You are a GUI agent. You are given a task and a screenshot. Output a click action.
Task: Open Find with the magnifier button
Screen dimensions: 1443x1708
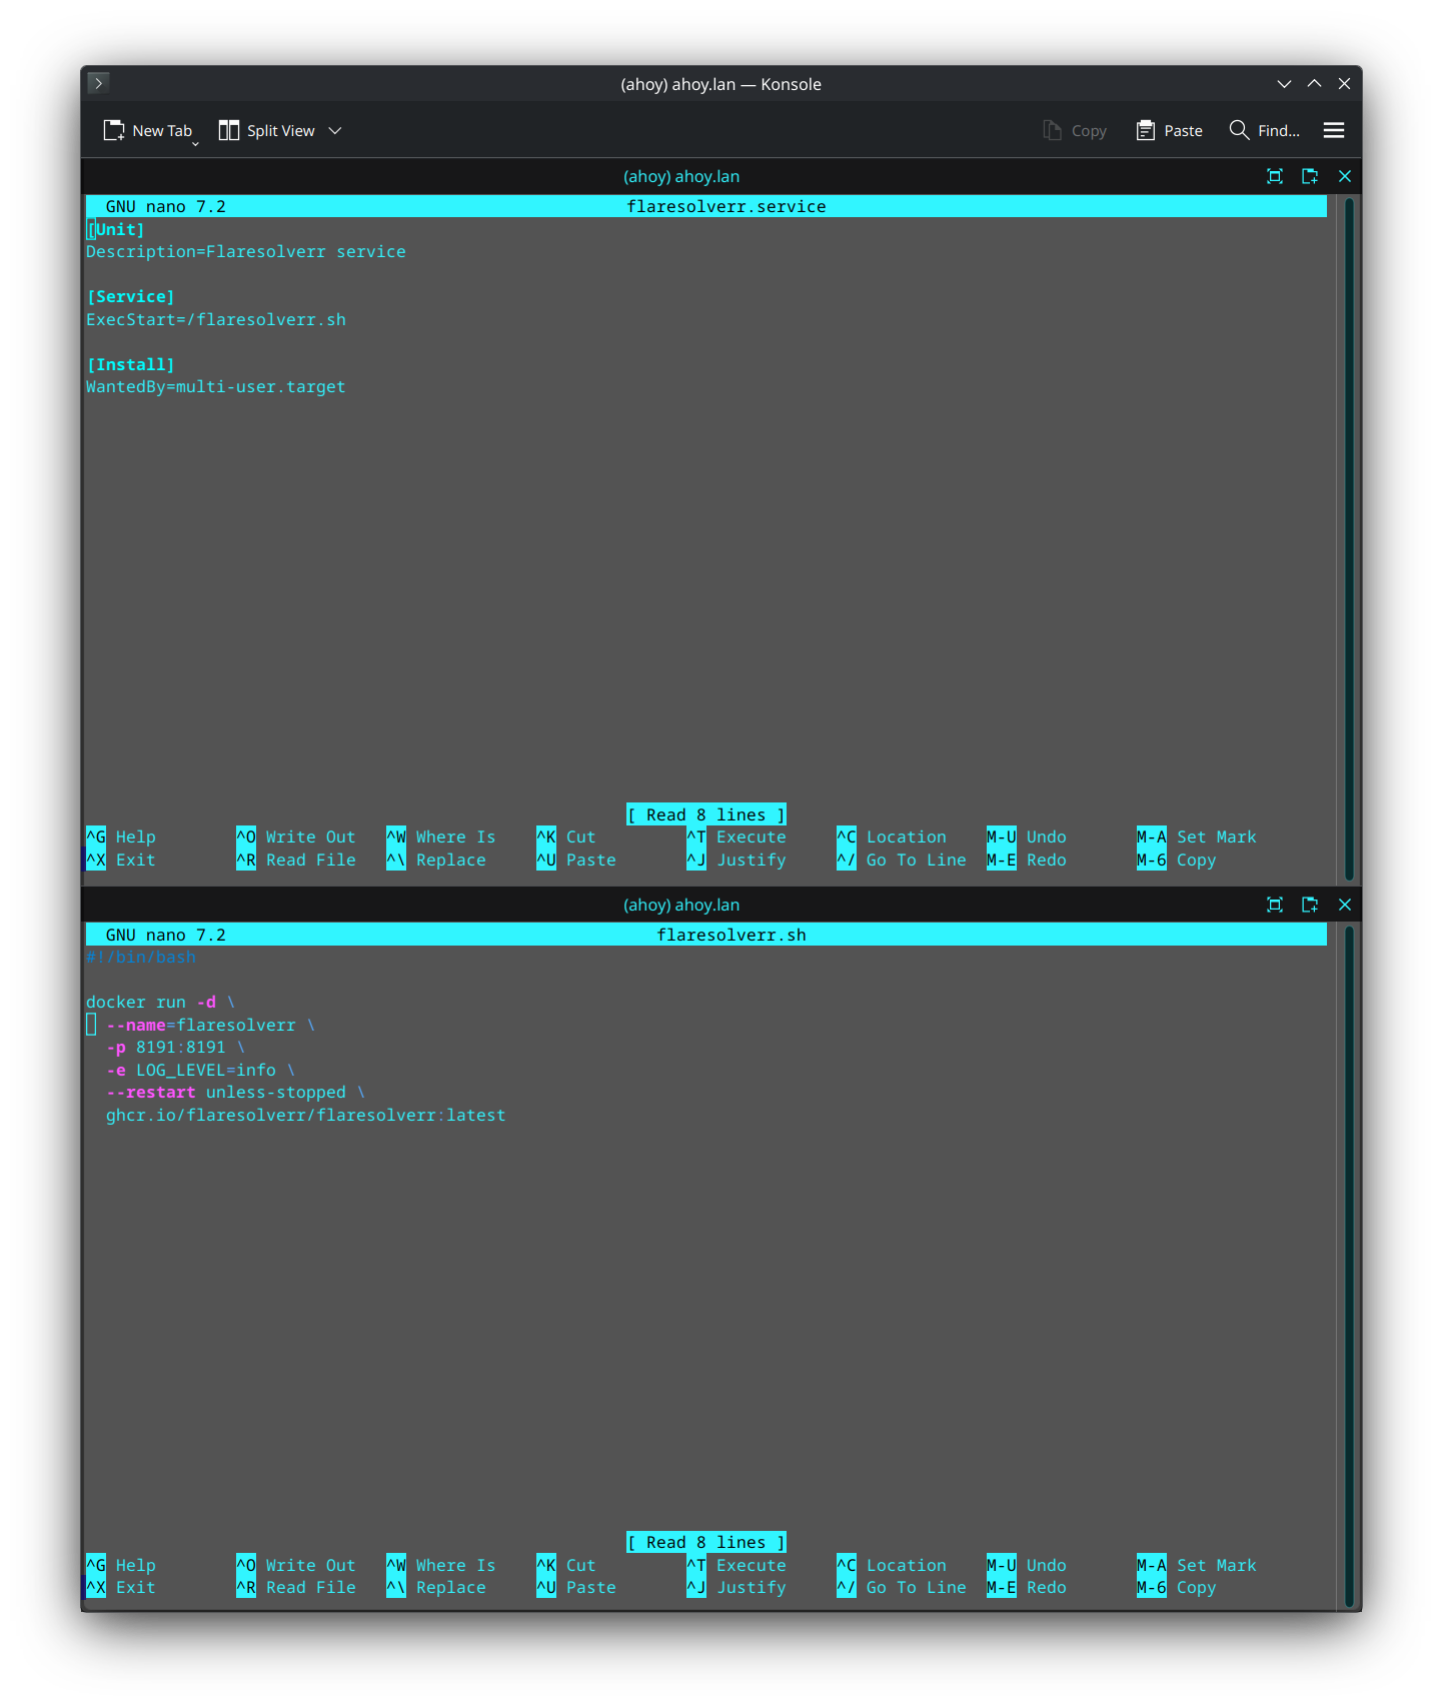pos(1264,131)
